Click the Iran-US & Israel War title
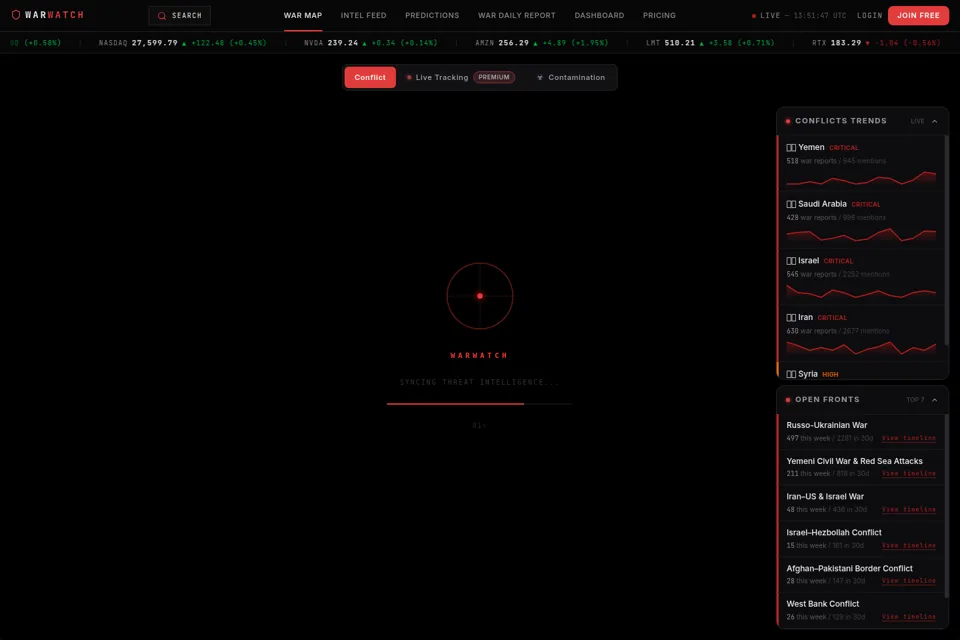 pos(825,496)
